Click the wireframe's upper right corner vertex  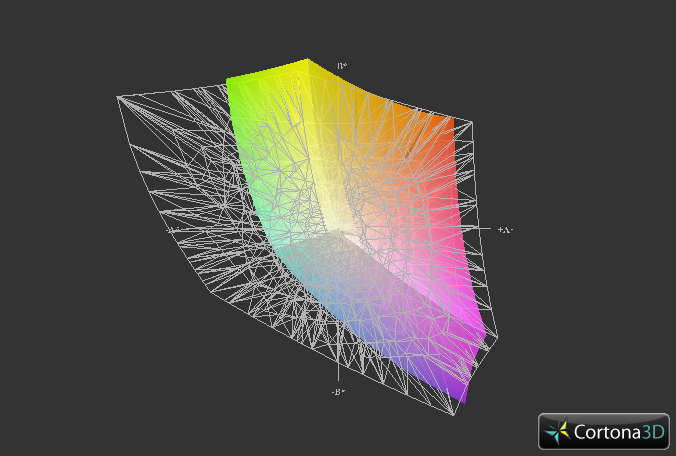click(471, 126)
